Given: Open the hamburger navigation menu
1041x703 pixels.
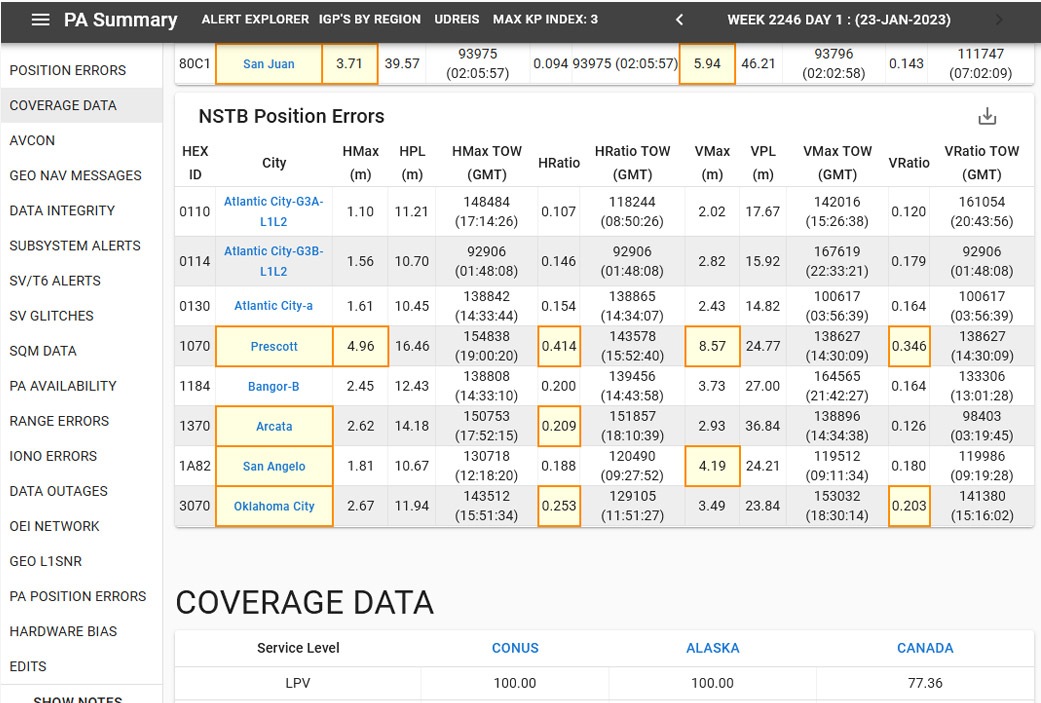Looking at the screenshot, I should tap(40, 20).
